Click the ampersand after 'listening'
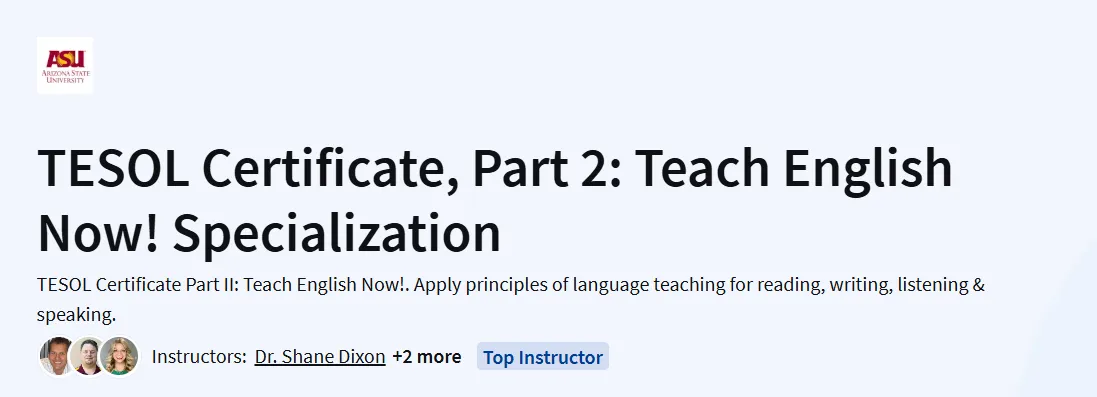1097x397 pixels. (977, 285)
